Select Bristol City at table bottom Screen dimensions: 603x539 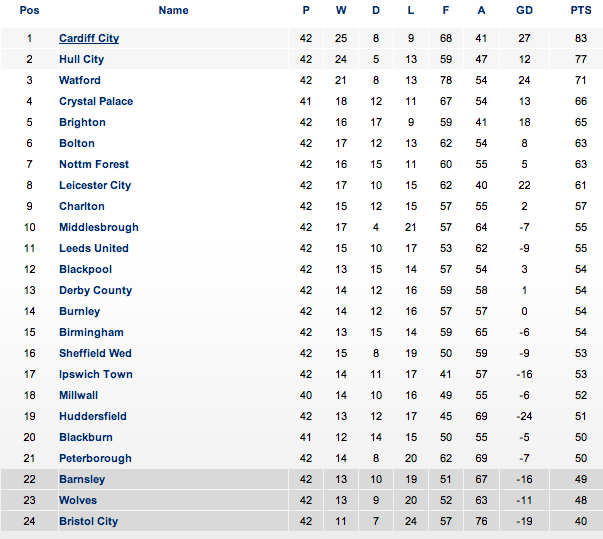(x=88, y=521)
